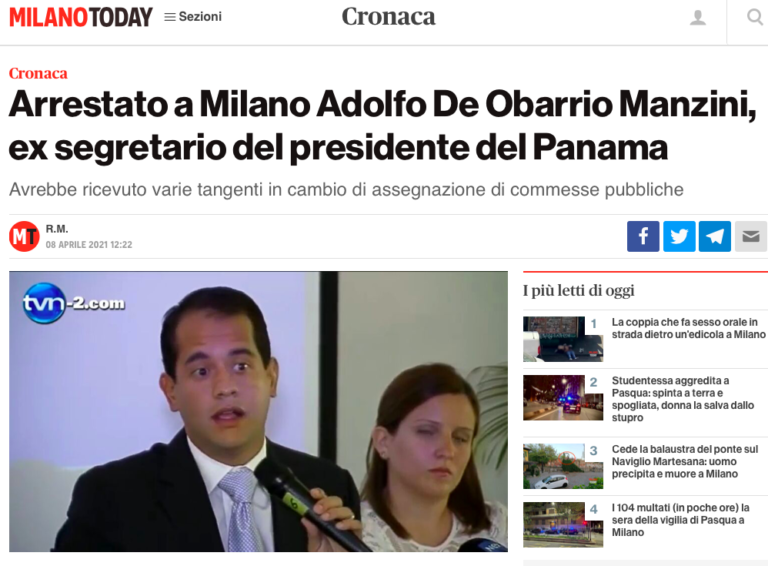Open the Naviglio Martesana balaustra story
The image size is (768, 566).
click(x=685, y=461)
